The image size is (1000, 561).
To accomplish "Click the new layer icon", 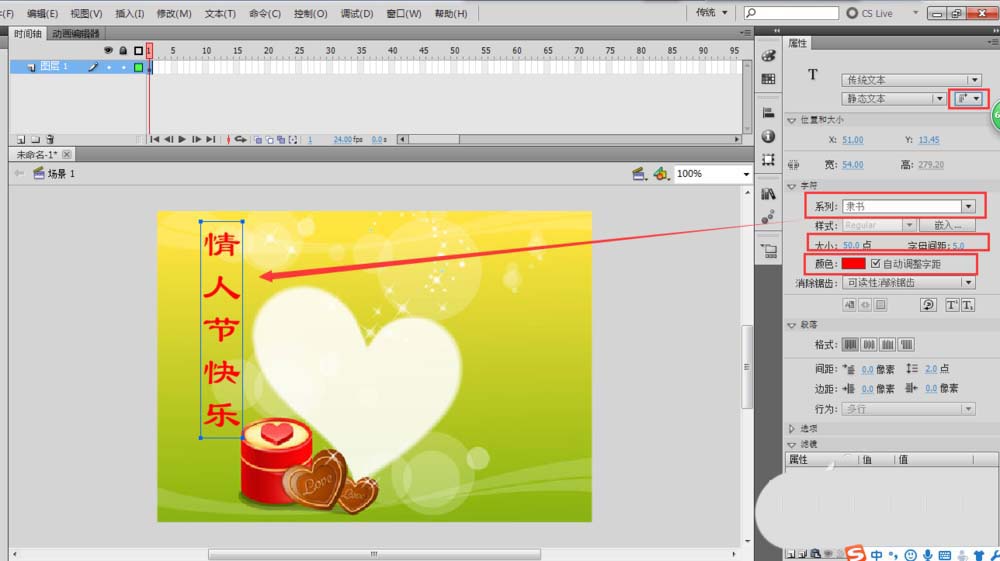I will pyautogui.click(x=20, y=140).
